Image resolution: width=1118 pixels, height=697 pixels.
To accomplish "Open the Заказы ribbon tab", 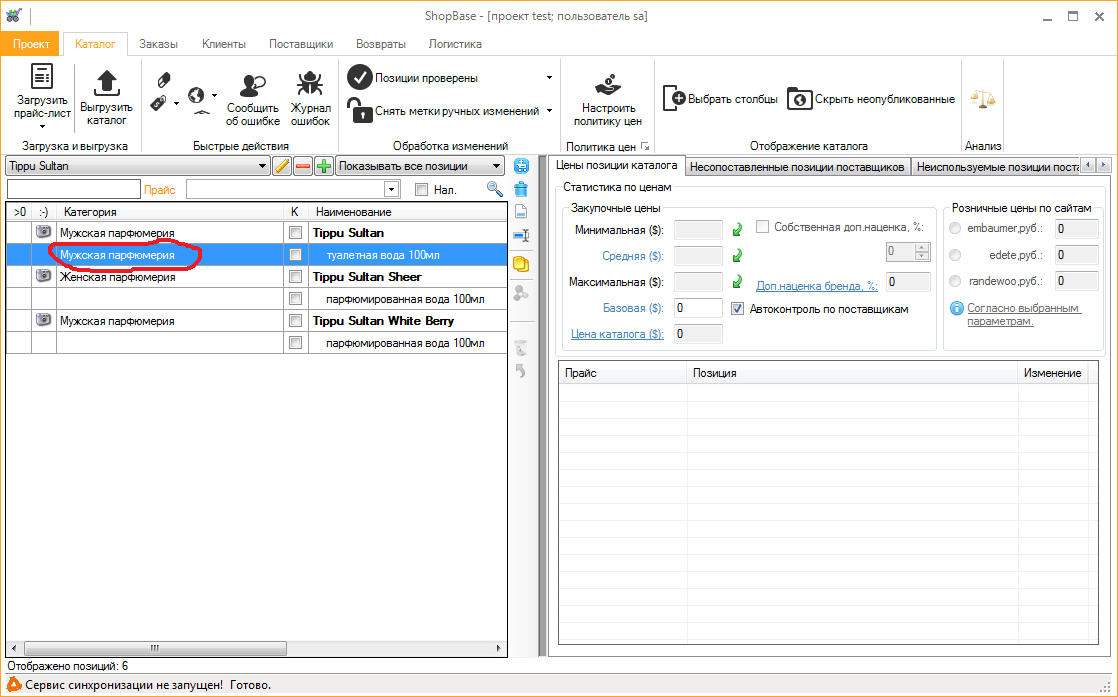I will (158, 44).
